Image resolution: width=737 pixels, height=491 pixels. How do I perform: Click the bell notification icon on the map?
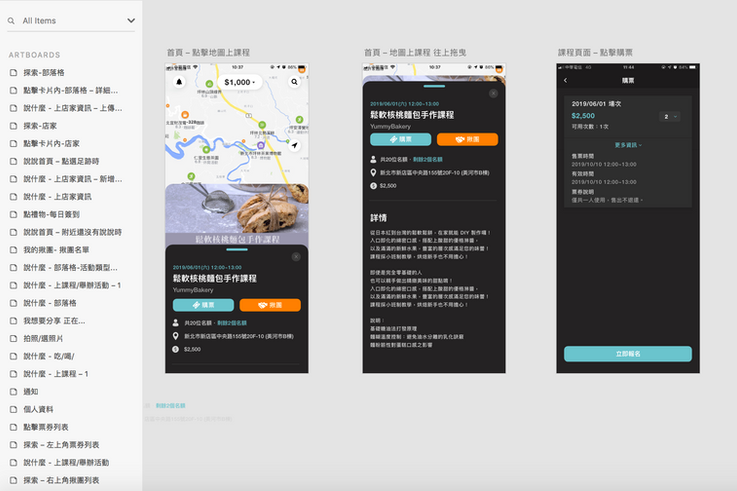[179, 82]
